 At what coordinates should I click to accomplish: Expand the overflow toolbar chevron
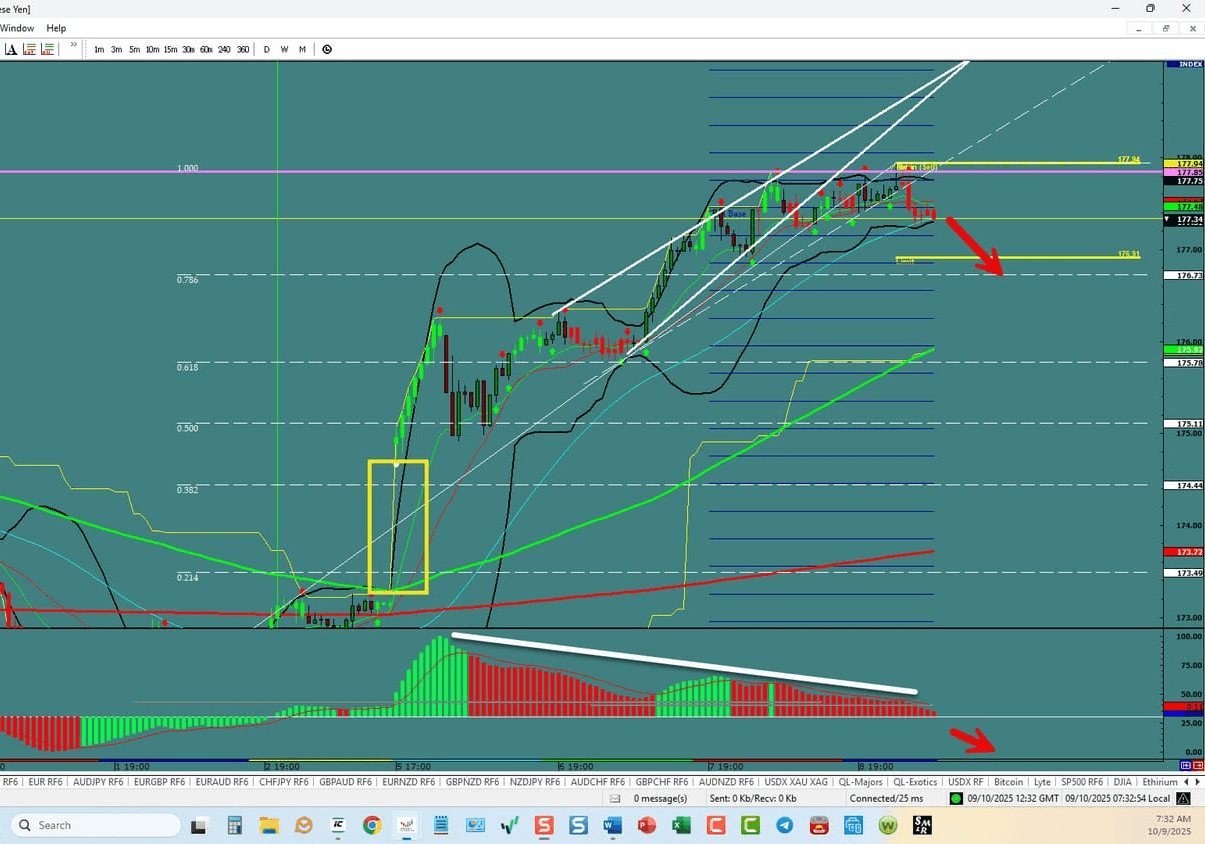71,45
